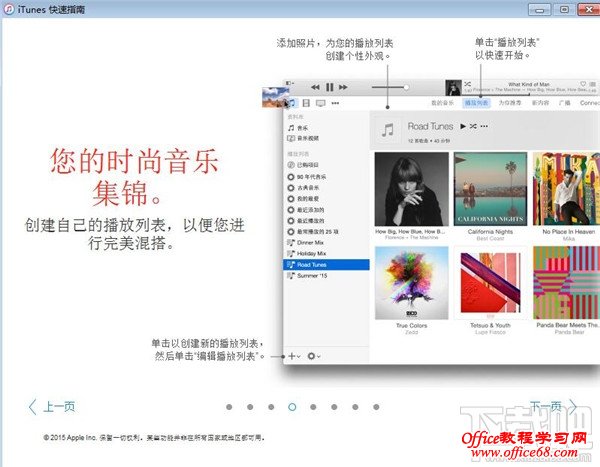Pause playback with the pause button

(329, 87)
